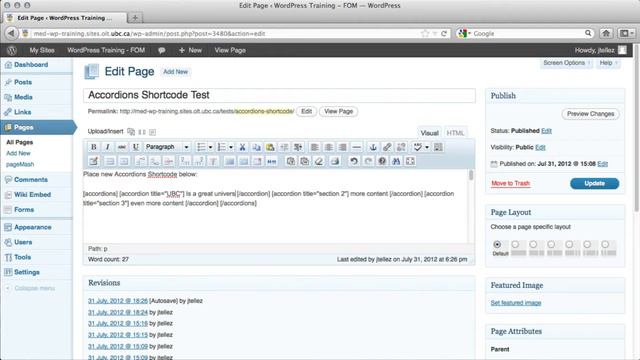Toggle bold formatting in editor toolbar
The height and width of the screenshot is (360, 640).
[93, 147]
